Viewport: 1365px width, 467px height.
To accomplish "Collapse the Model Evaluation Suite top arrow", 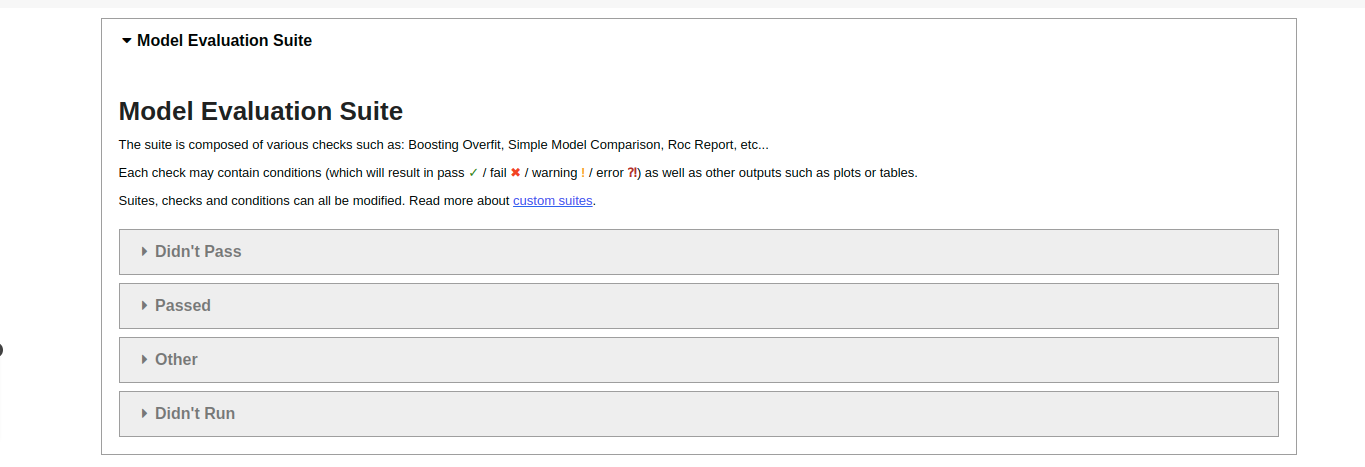I will coord(126,41).
